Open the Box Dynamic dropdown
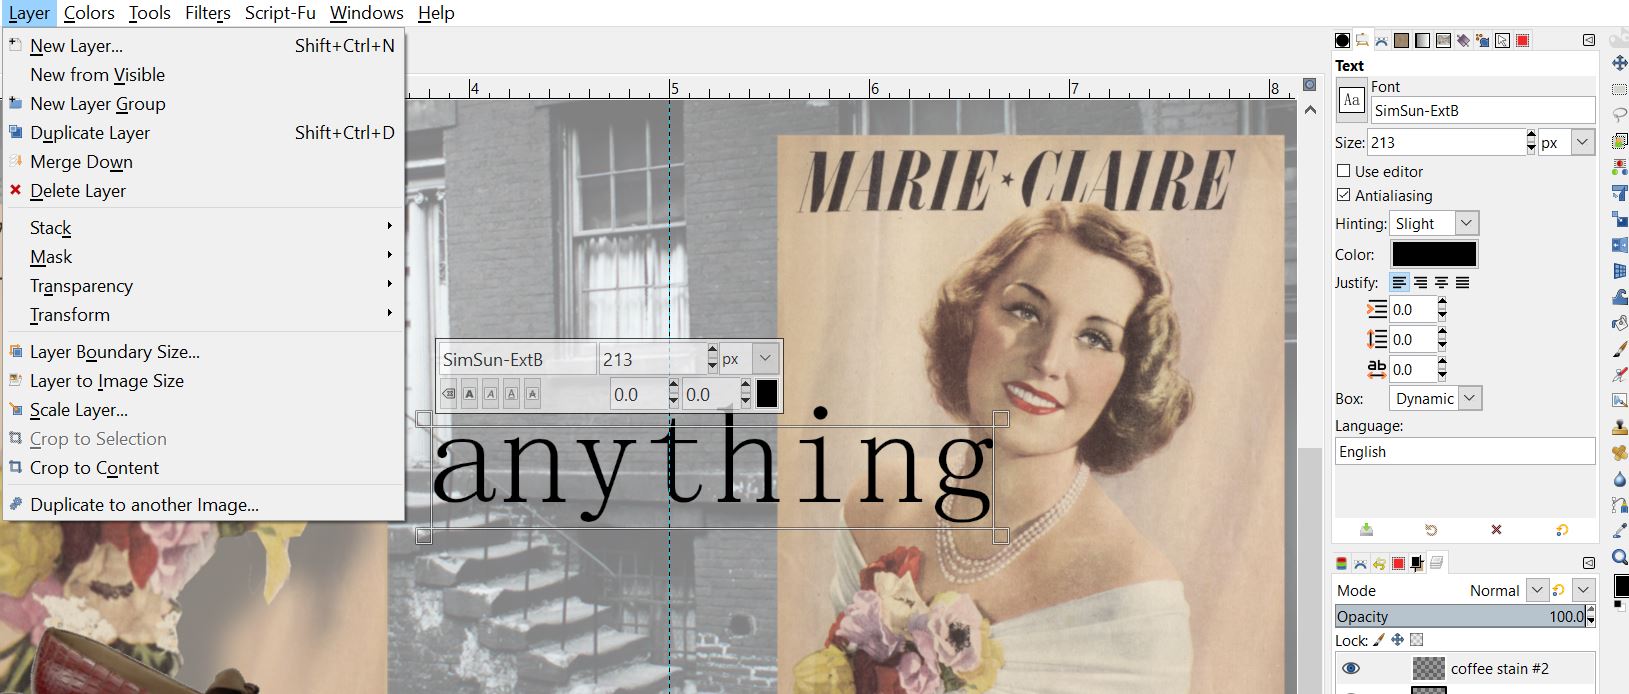 (x=1435, y=398)
